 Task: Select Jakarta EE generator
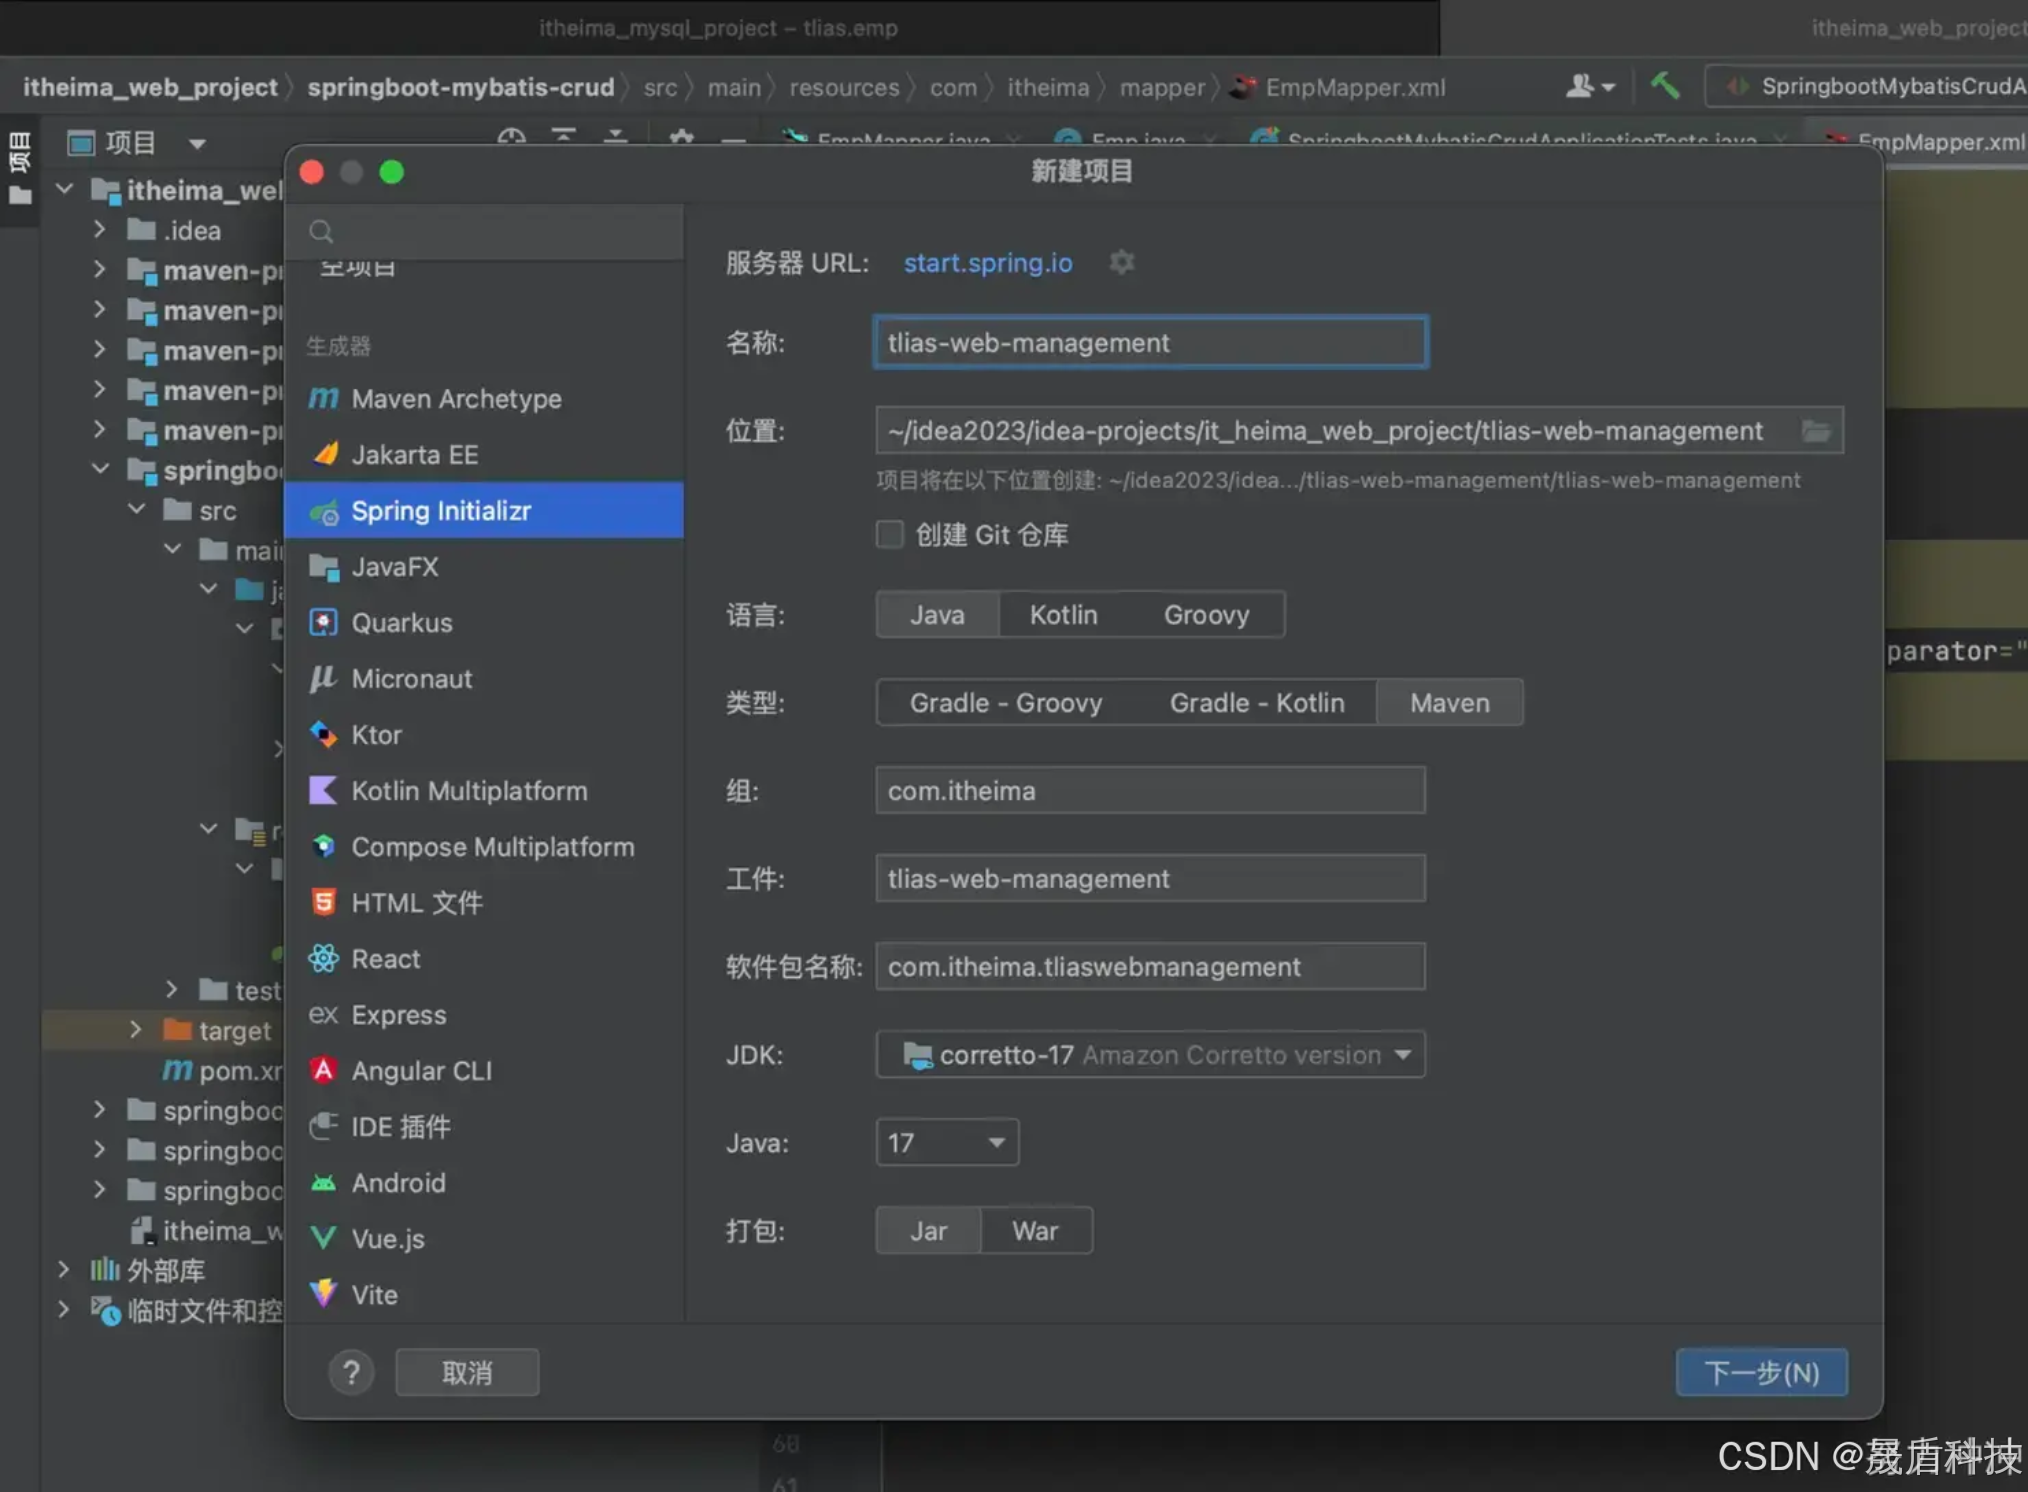coord(484,454)
